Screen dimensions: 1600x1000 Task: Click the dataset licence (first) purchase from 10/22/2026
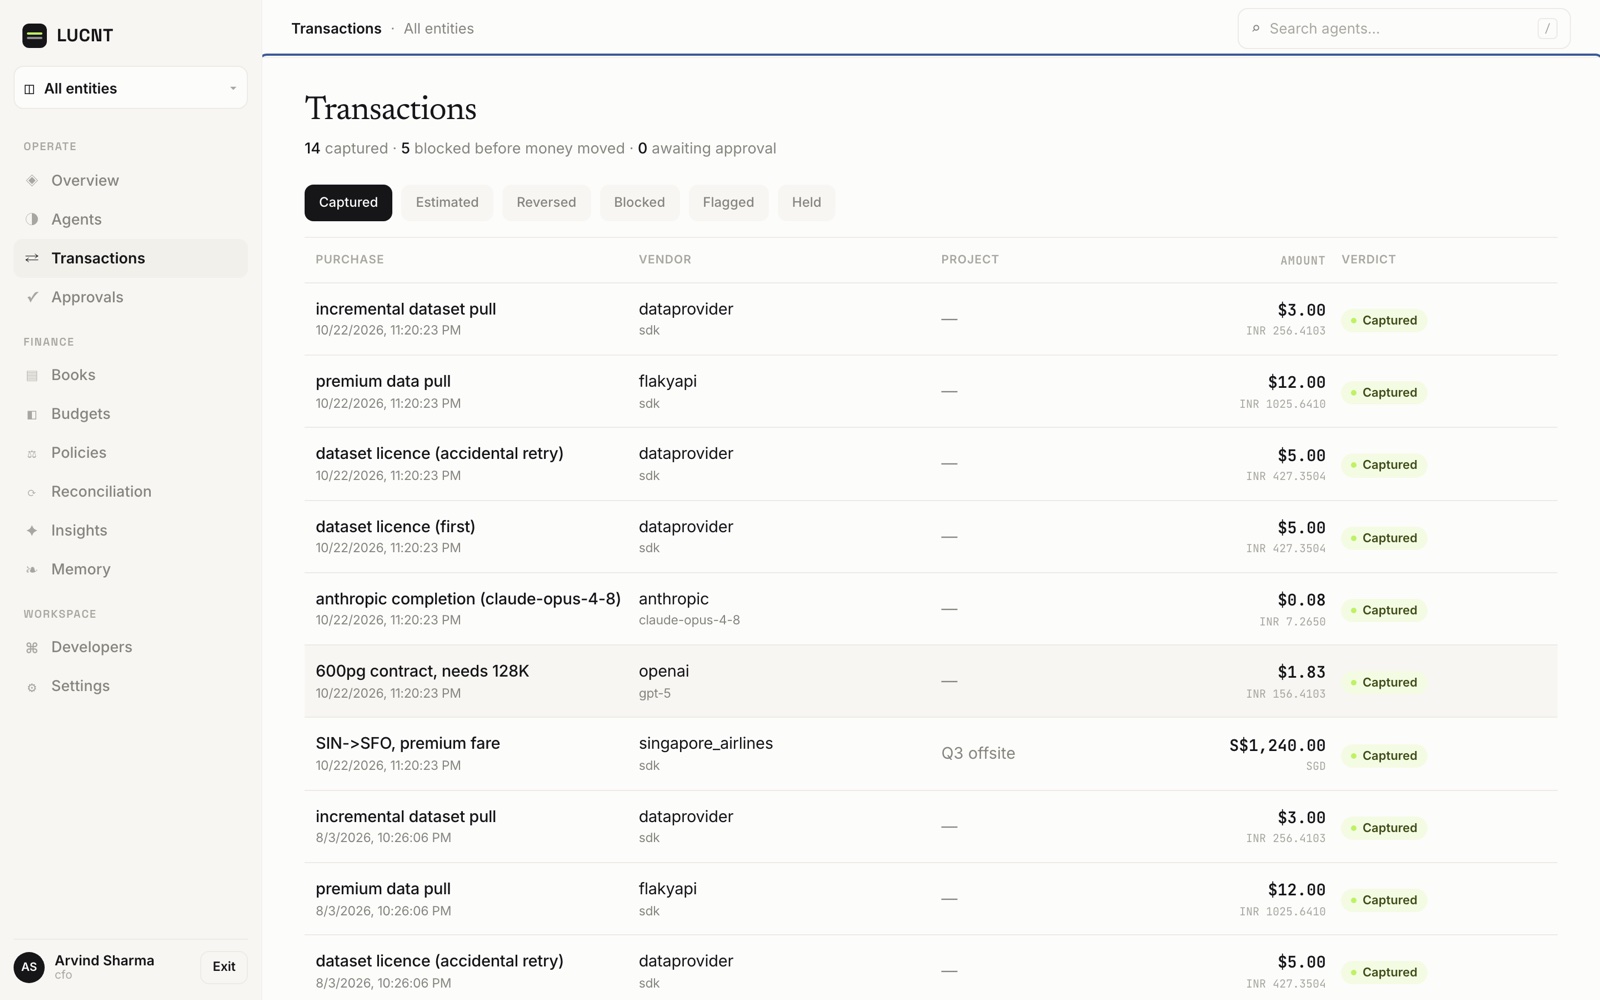tap(395, 527)
